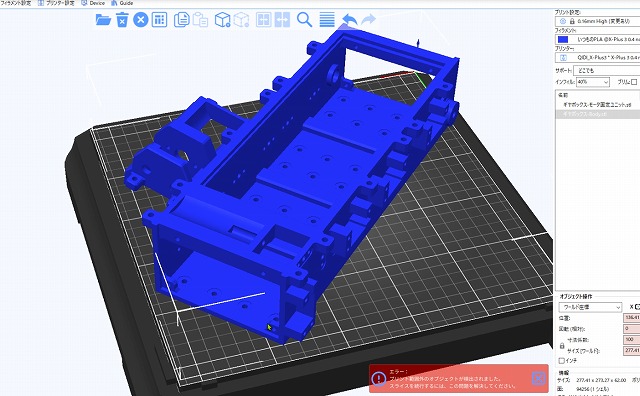Select the first object in list
Image resolution: width=640 pixels, height=396 pixels.
point(597,105)
